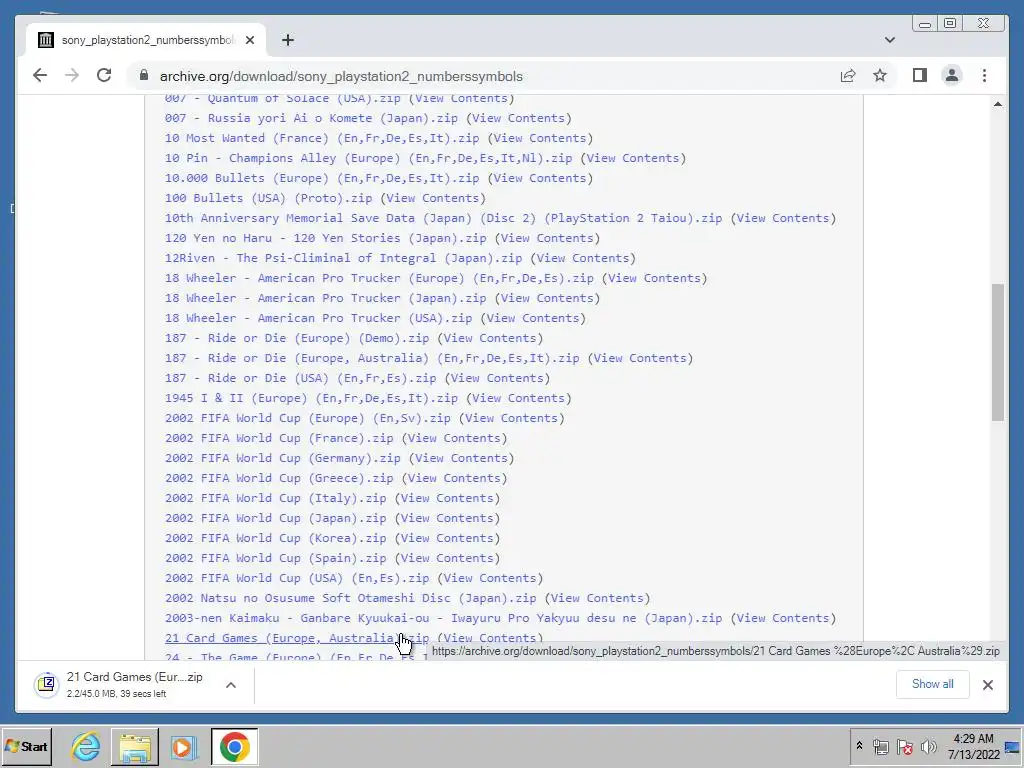The width and height of the screenshot is (1024, 768).
Task: Select the sony_playstation2_numberssymbols tab
Action: pyautogui.click(x=147, y=40)
